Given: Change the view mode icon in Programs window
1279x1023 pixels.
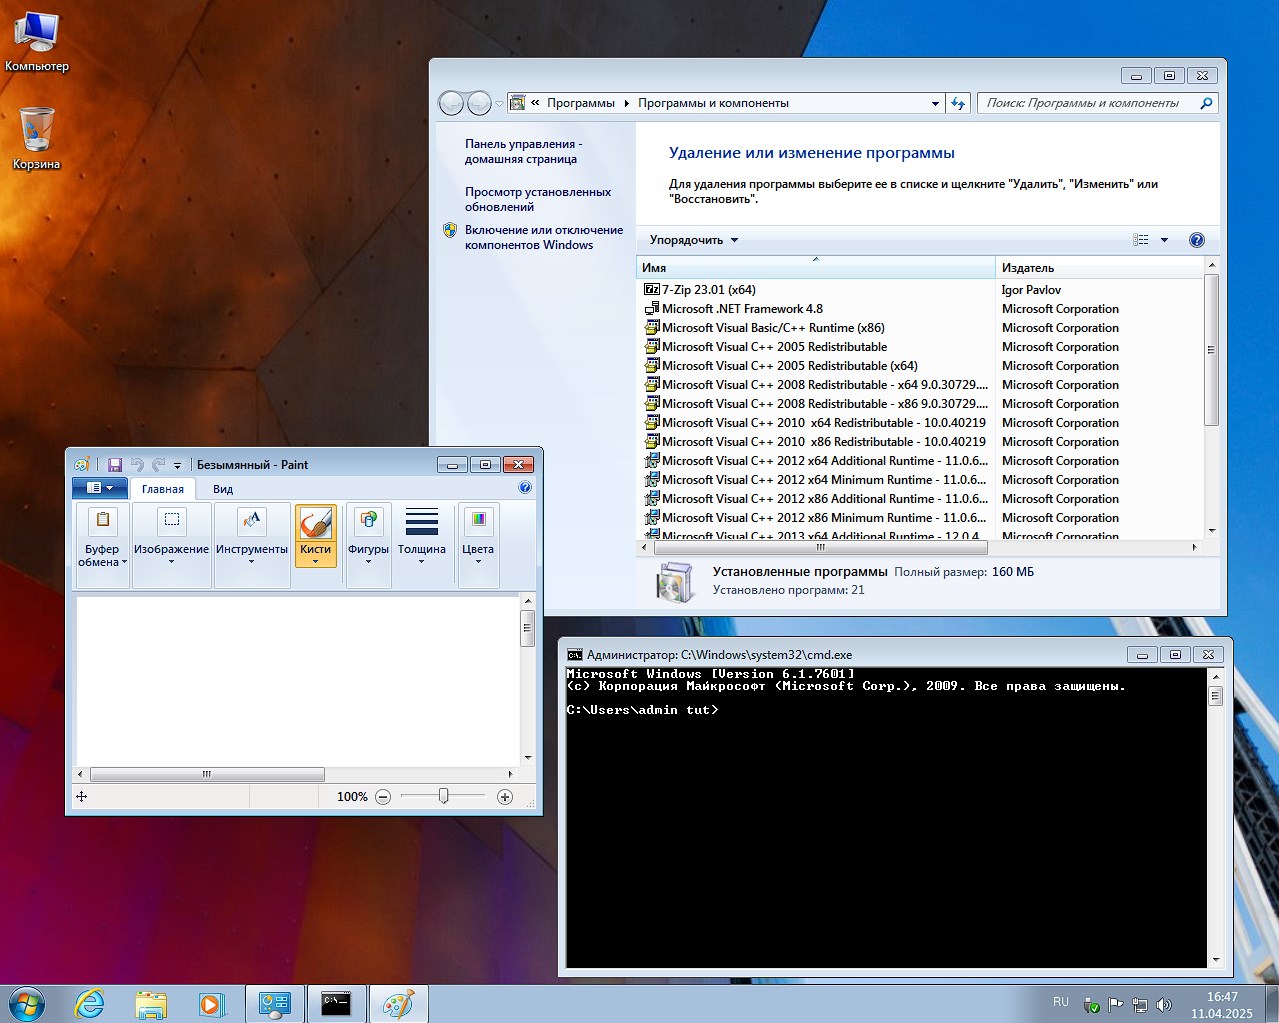Looking at the screenshot, I should 1140,240.
